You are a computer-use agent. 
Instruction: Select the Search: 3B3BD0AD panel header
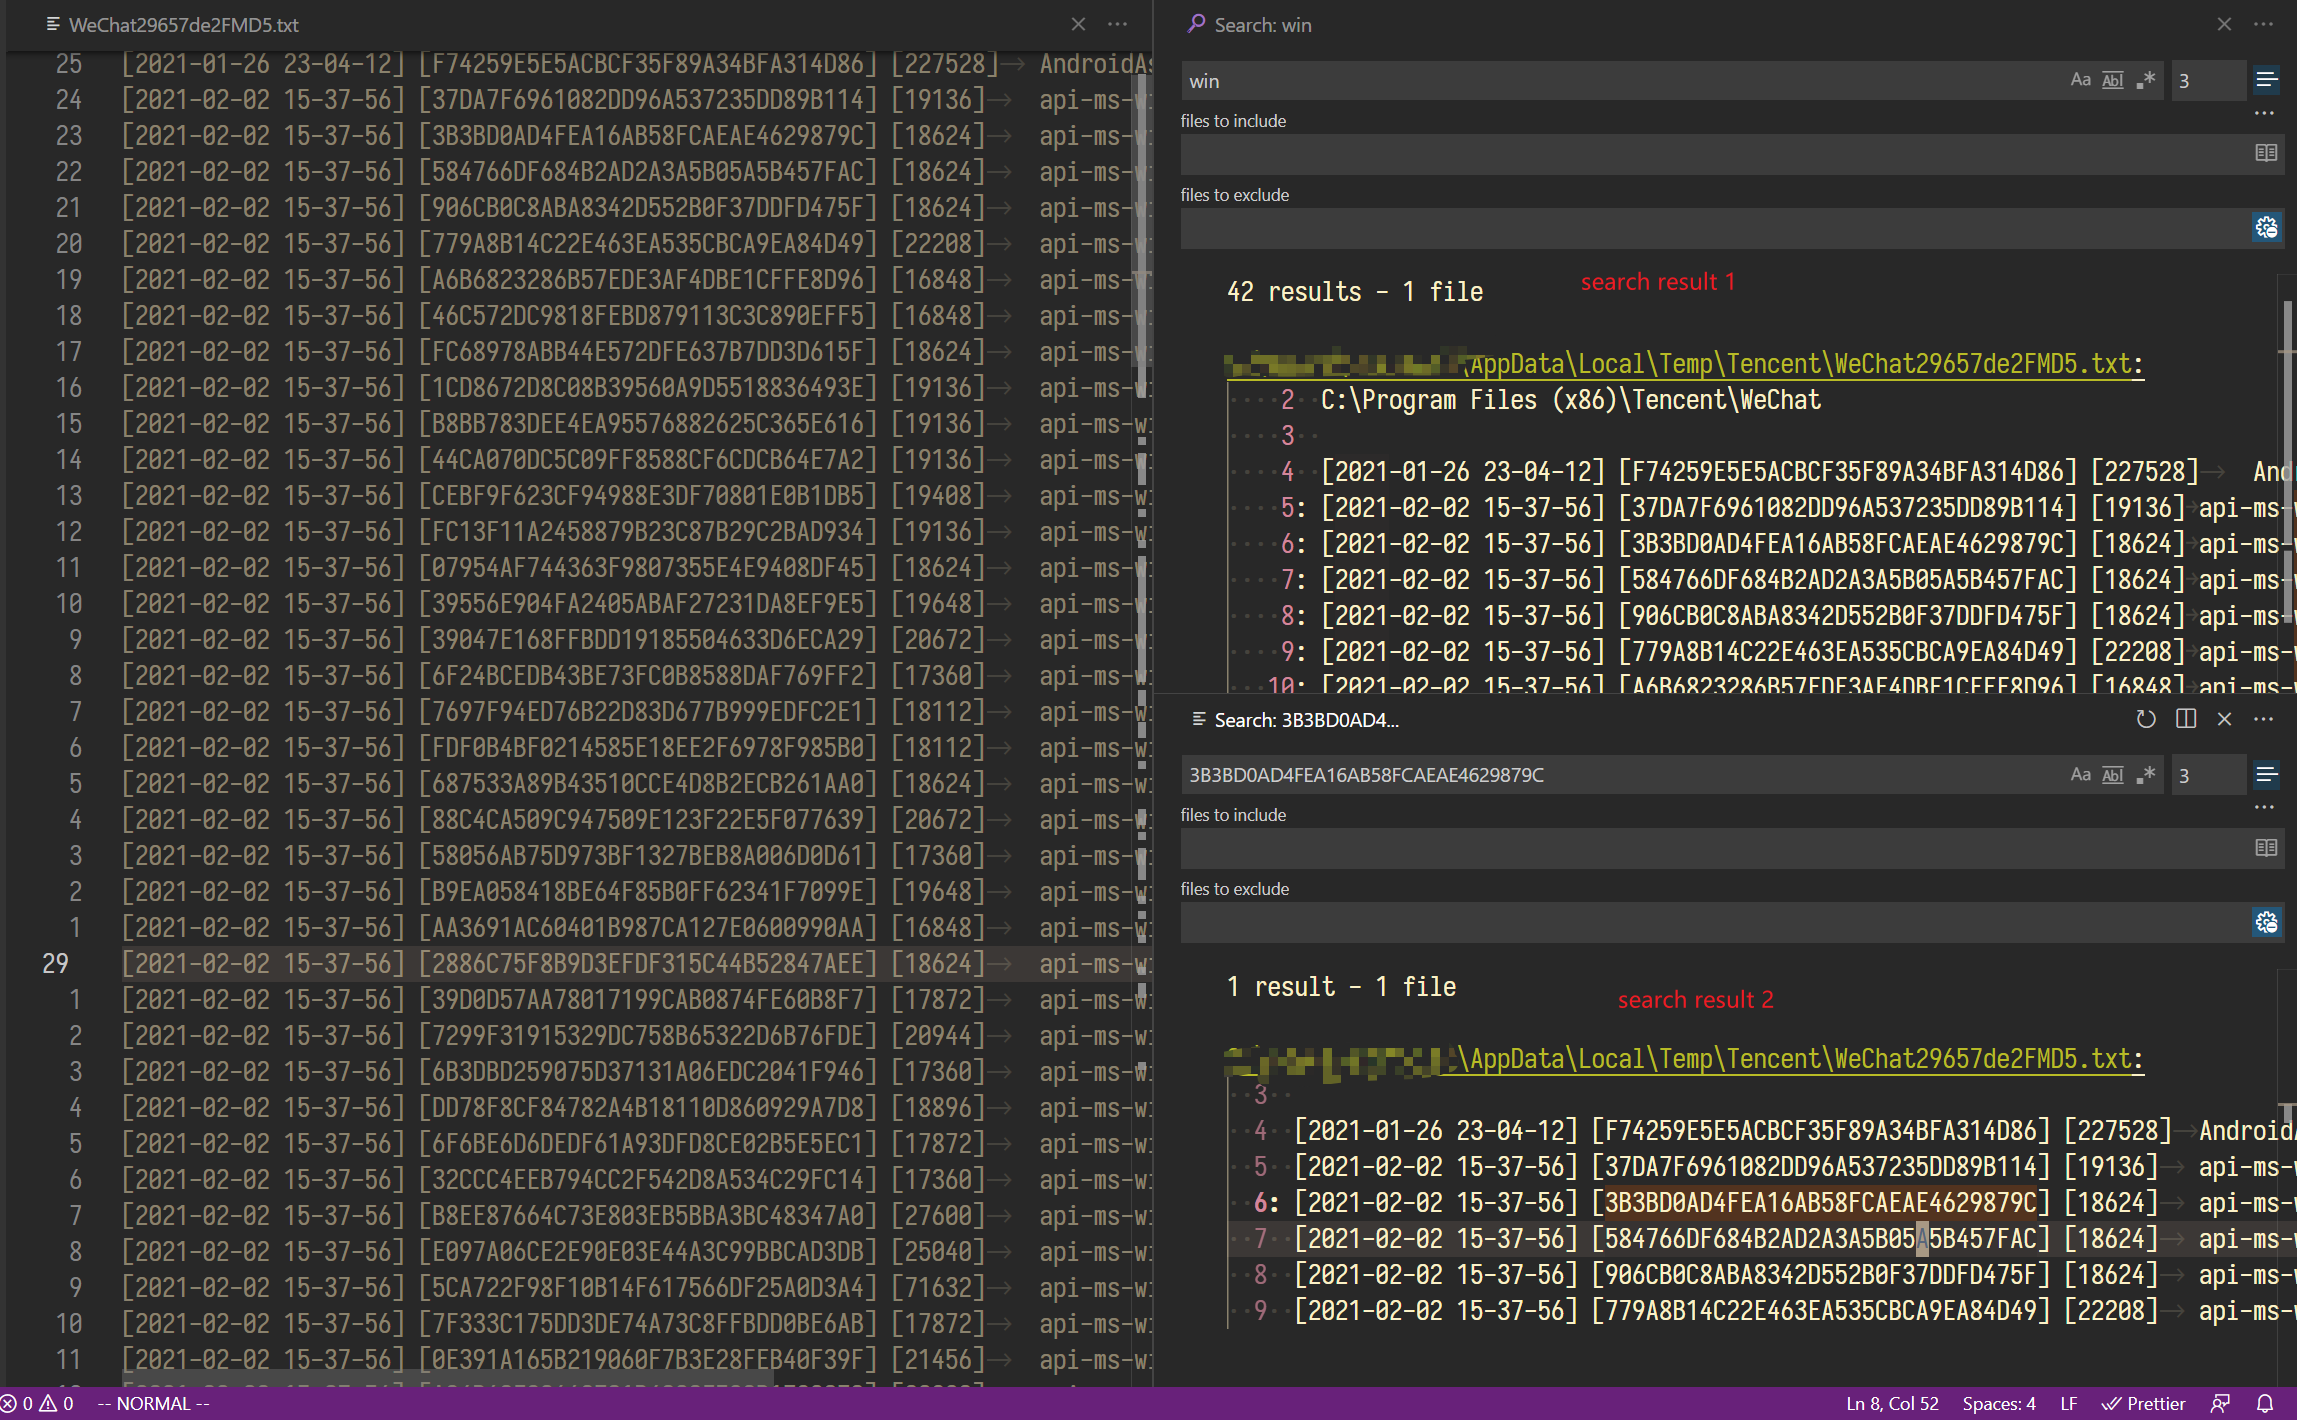pos(1305,719)
